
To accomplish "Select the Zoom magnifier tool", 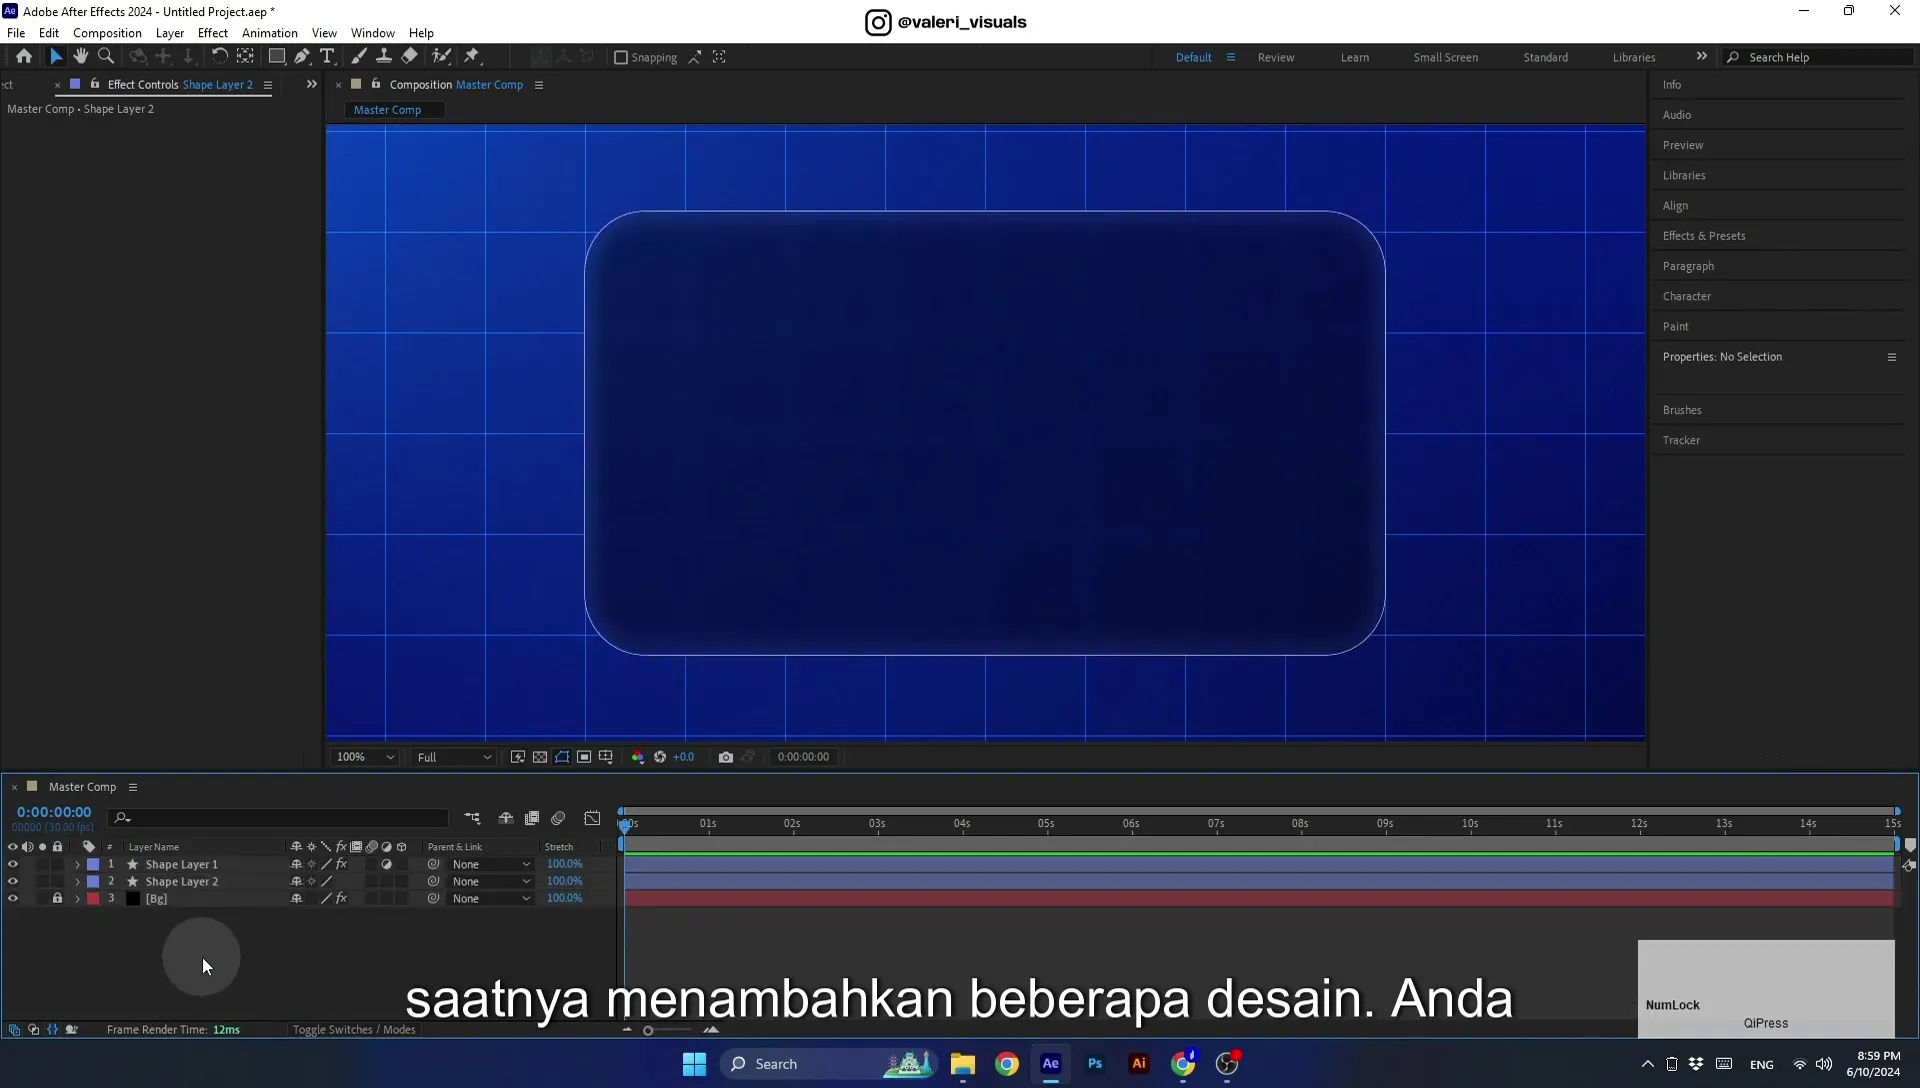I will pyautogui.click(x=106, y=57).
